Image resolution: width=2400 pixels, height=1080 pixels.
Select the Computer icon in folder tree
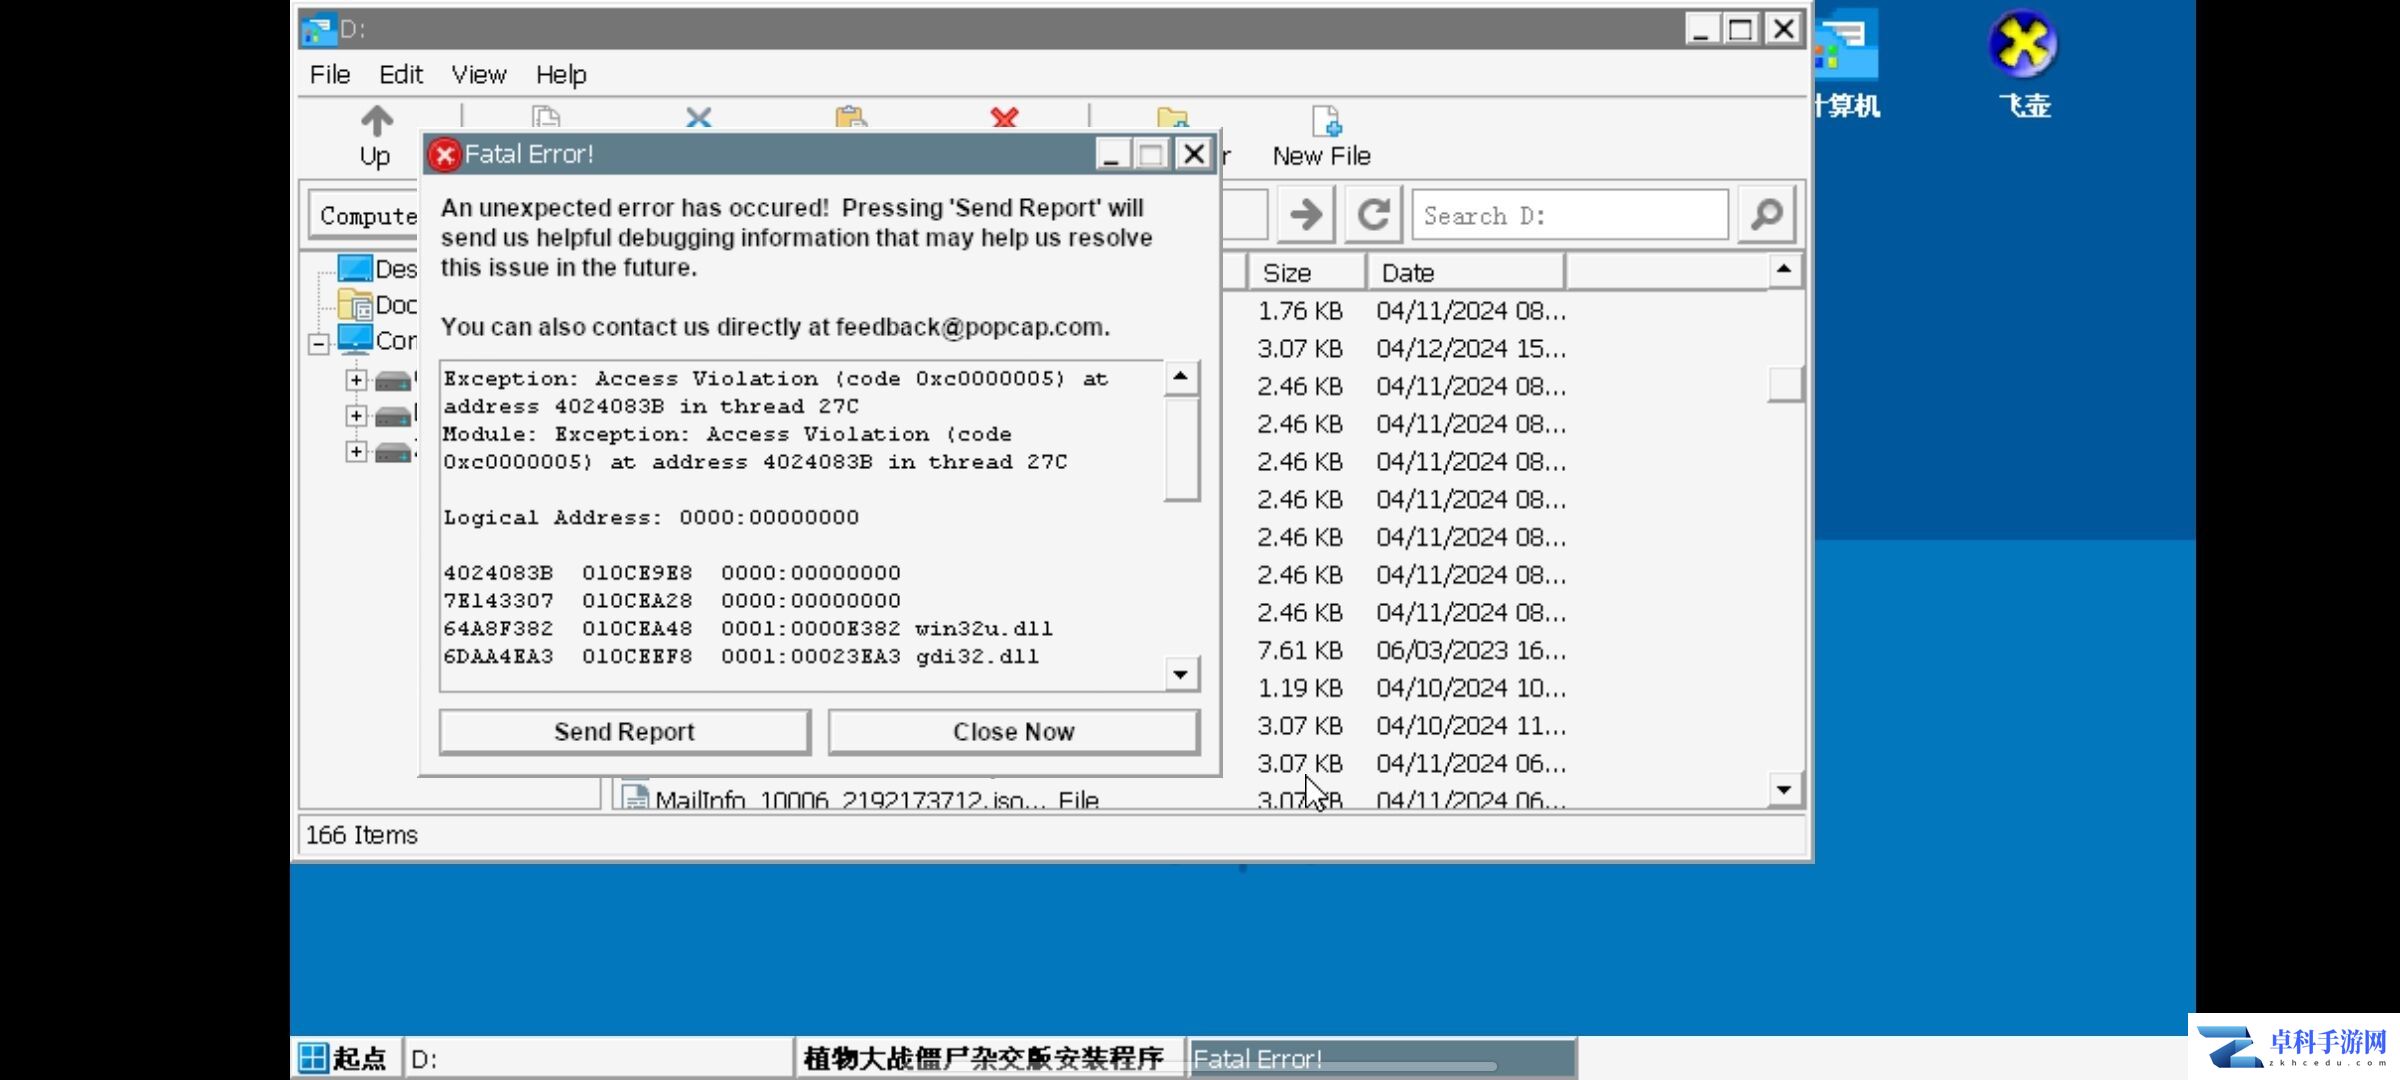(355, 340)
